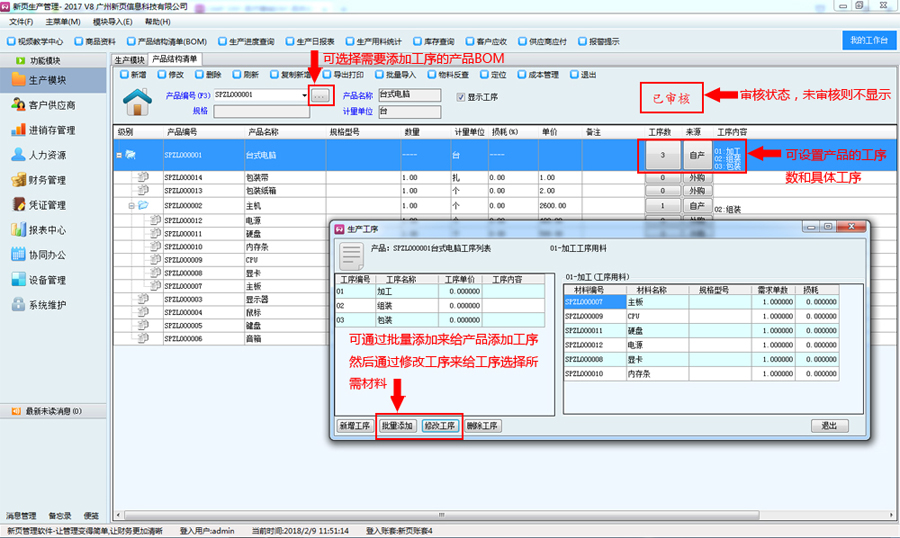Viewport: 900px width, 538px height.
Task: Click the 我的工作台 button
Action: (866, 41)
